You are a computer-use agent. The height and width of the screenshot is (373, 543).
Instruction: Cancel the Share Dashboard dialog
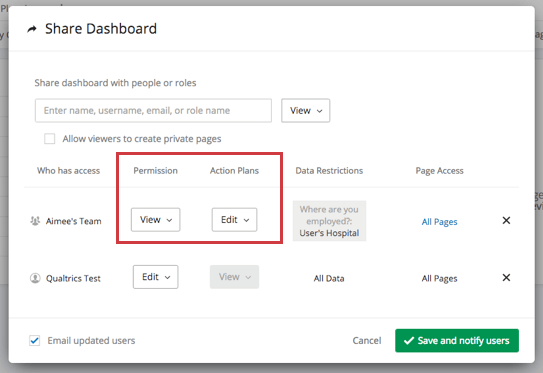click(x=367, y=340)
